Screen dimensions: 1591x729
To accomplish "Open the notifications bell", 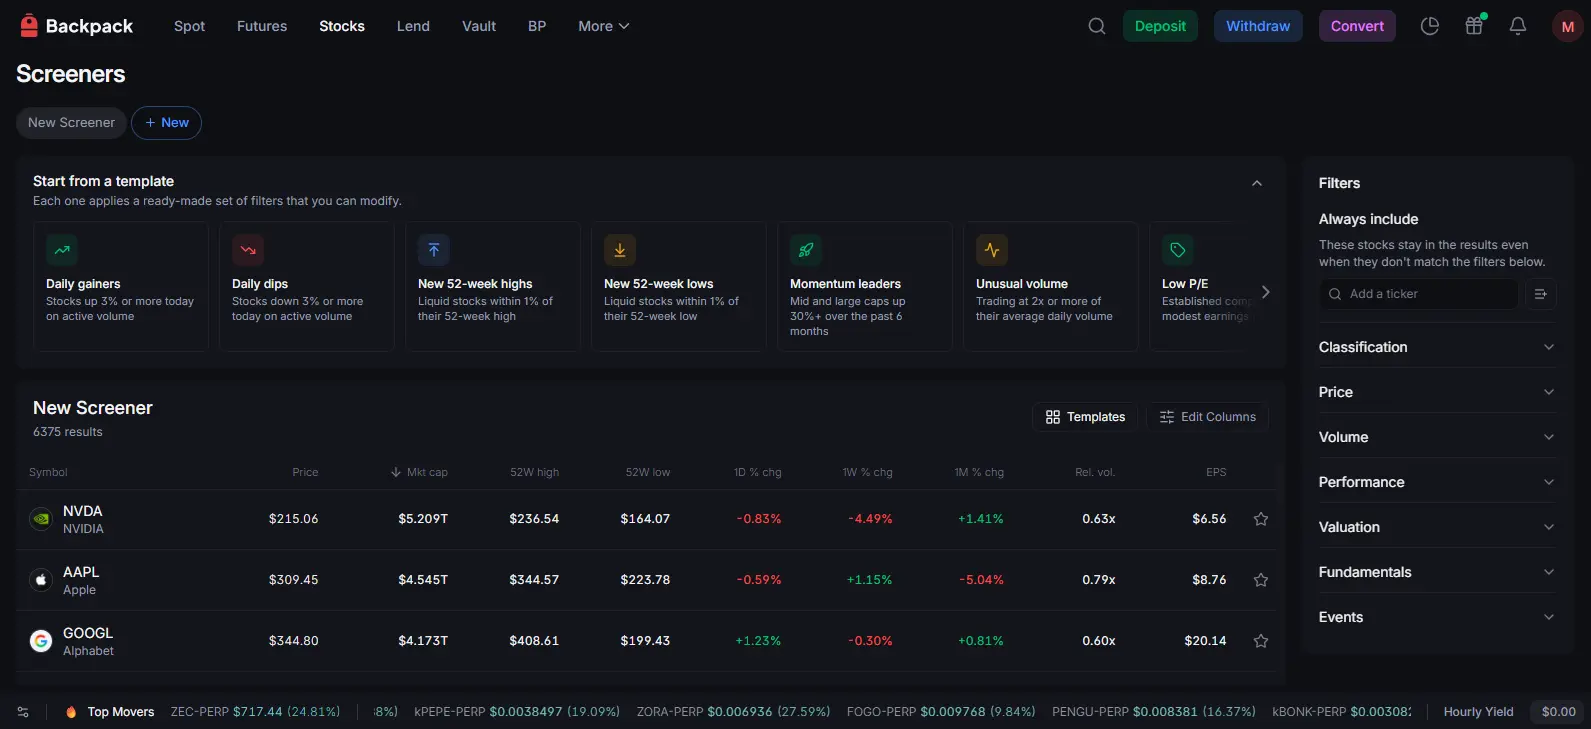I will [1518, 26].
